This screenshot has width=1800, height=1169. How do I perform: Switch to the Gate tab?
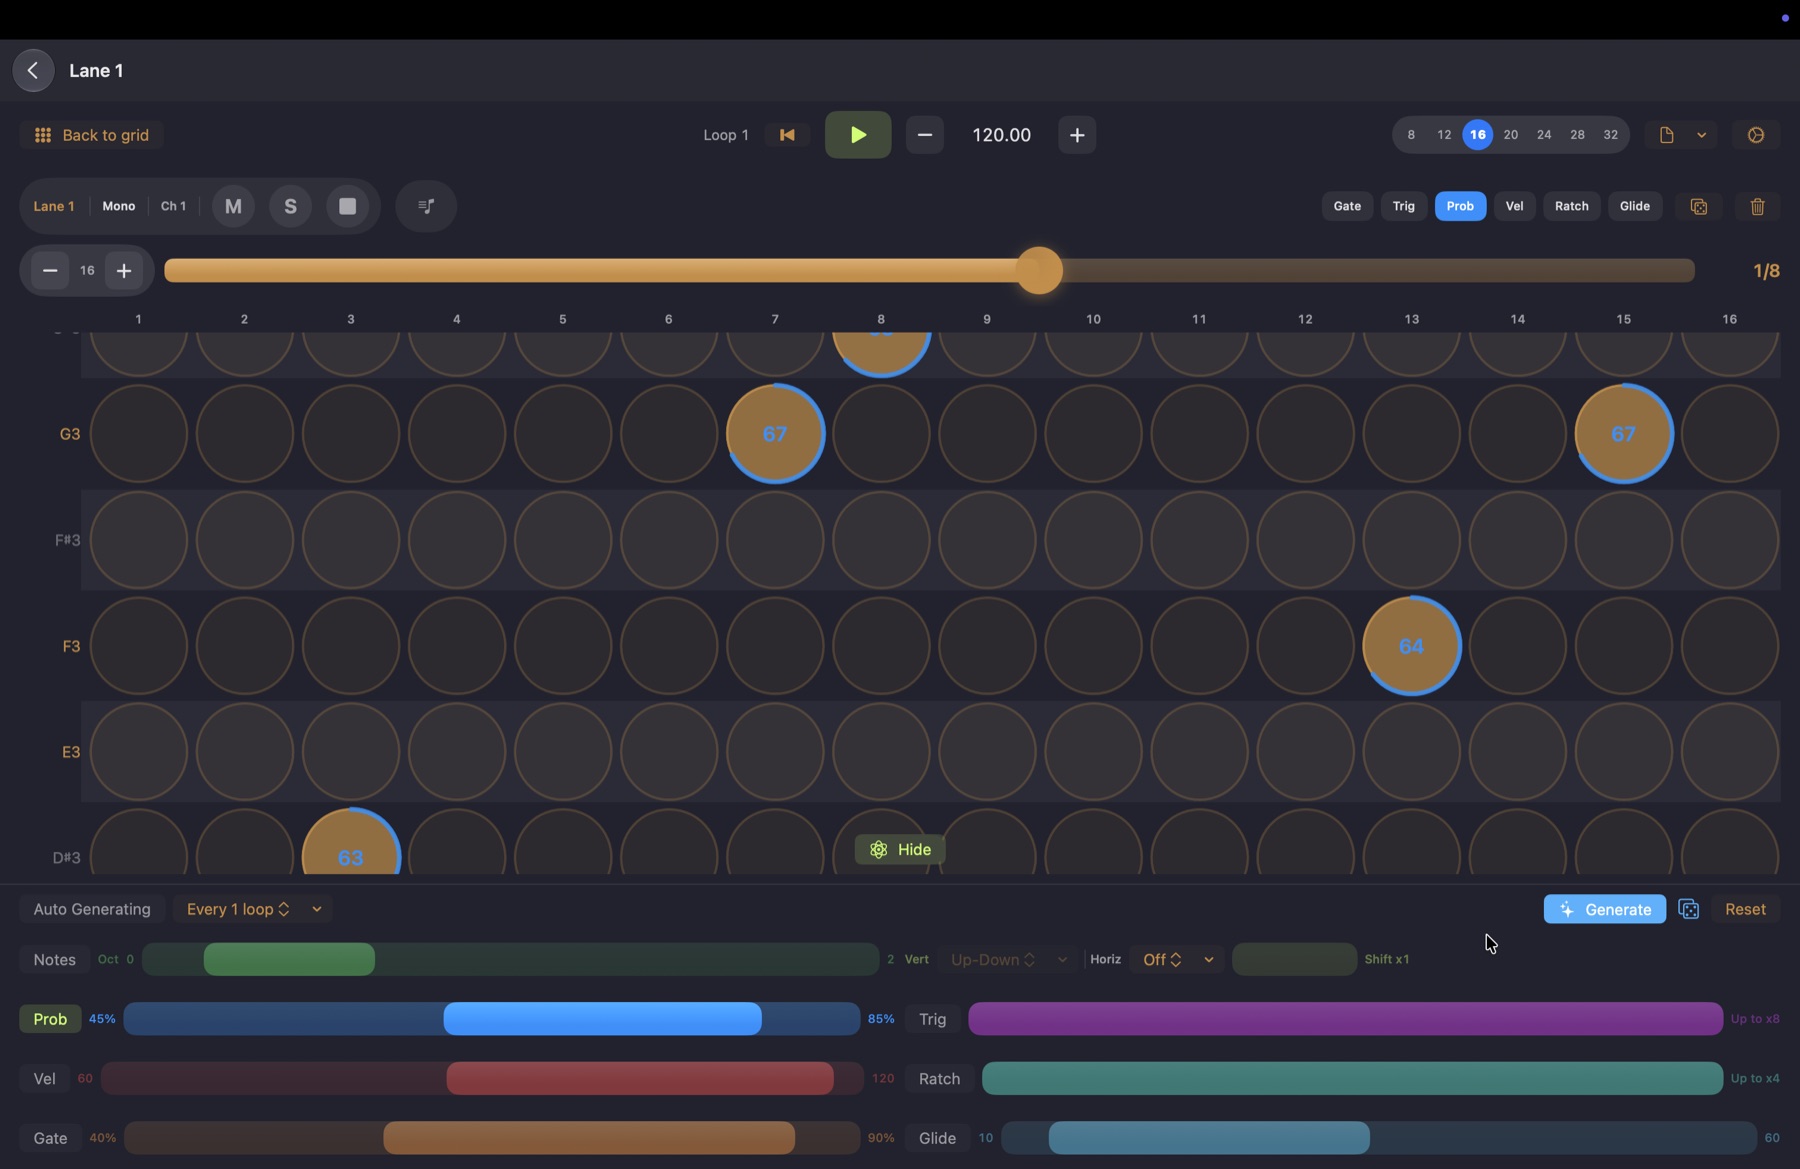(1347, 206)
